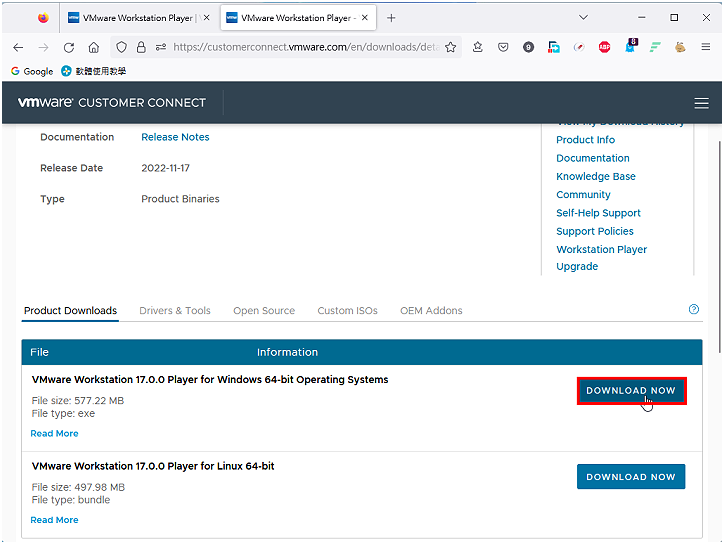This screenshot has height=544, width=724.
Task: Open the Workstation Player Upgrade link
Action: (601, 258)
